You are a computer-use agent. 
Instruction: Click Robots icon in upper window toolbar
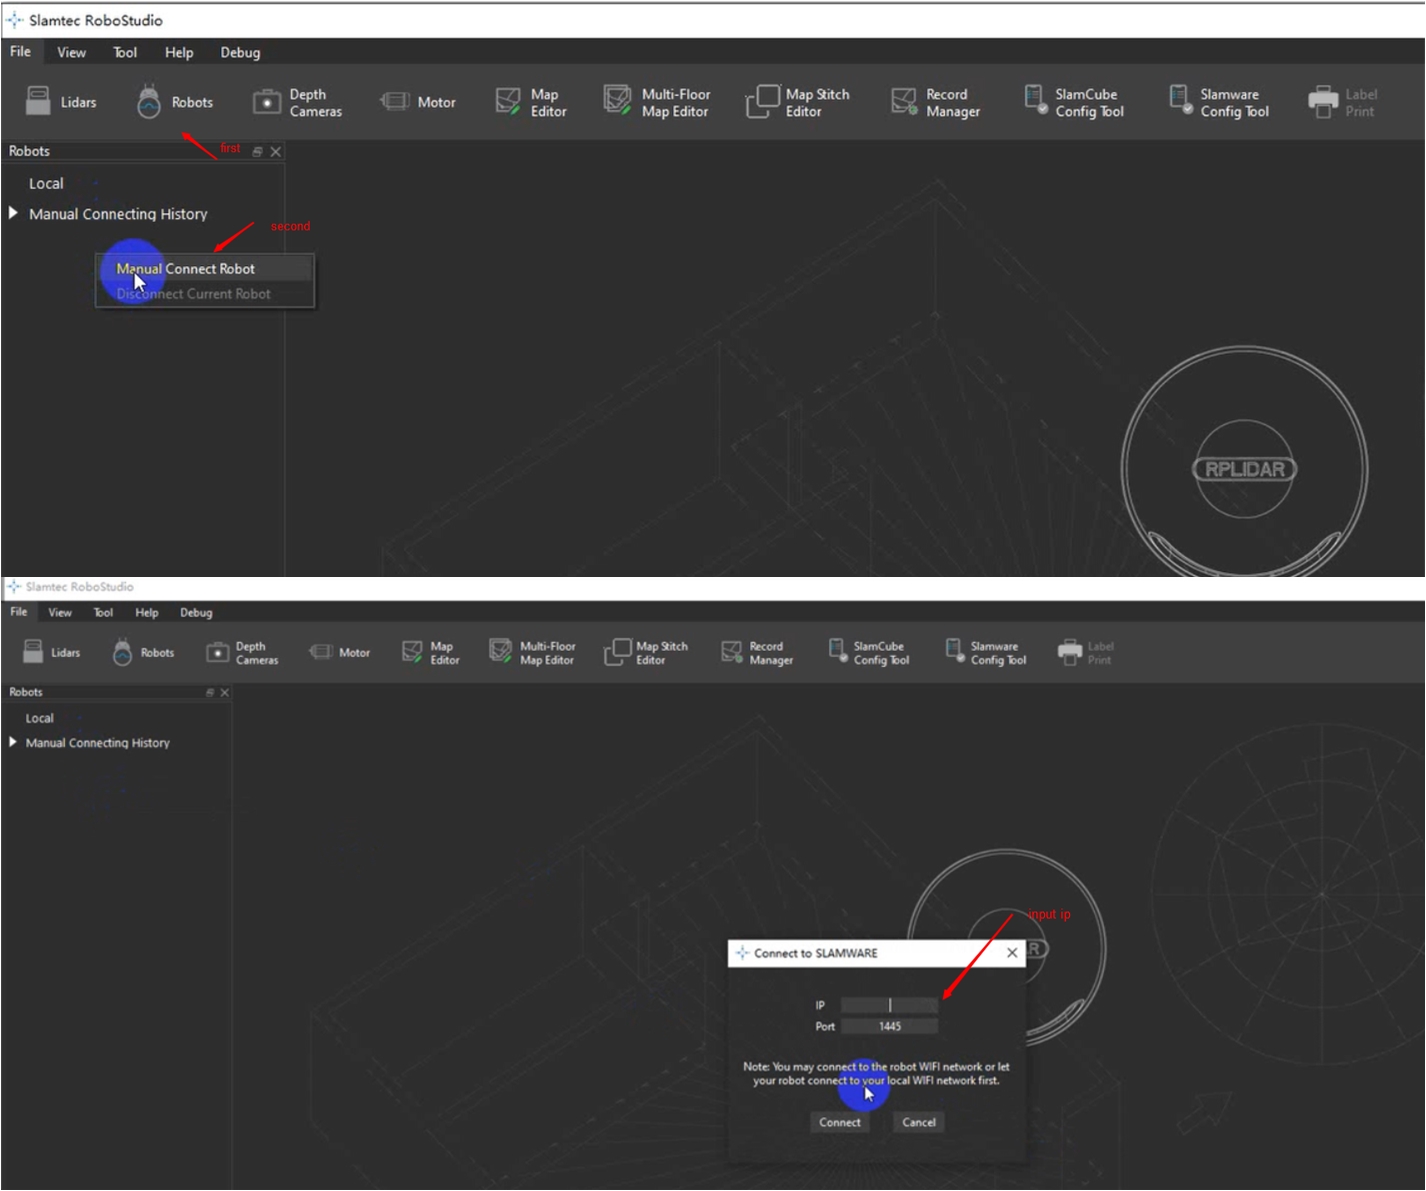(x=149, y=102)
